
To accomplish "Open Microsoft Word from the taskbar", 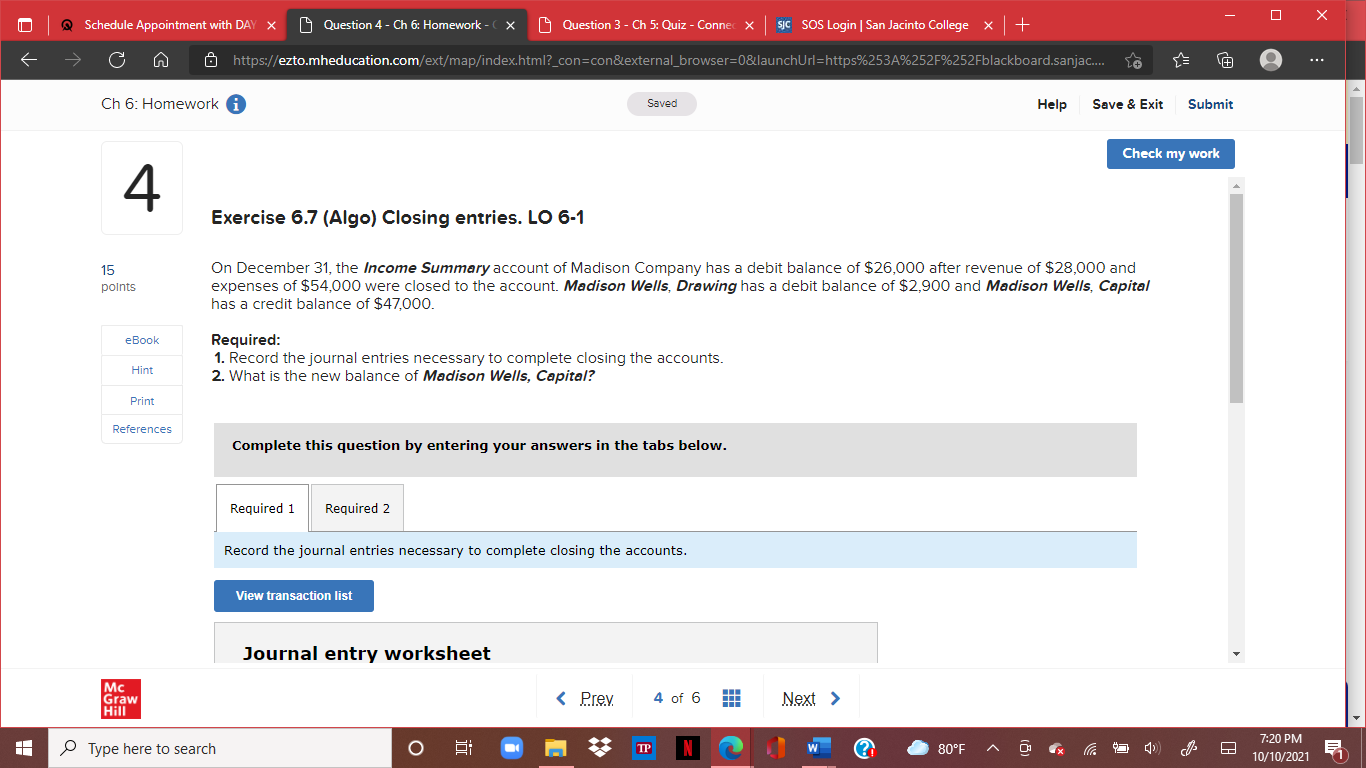I will tap(819, 748).
